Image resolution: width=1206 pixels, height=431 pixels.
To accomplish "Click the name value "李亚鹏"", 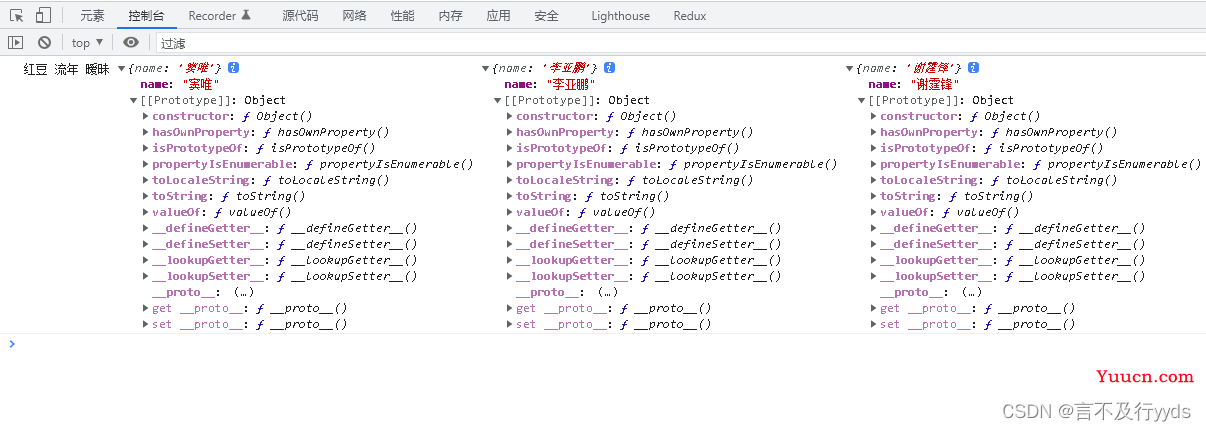I will (x=572, y=84).
